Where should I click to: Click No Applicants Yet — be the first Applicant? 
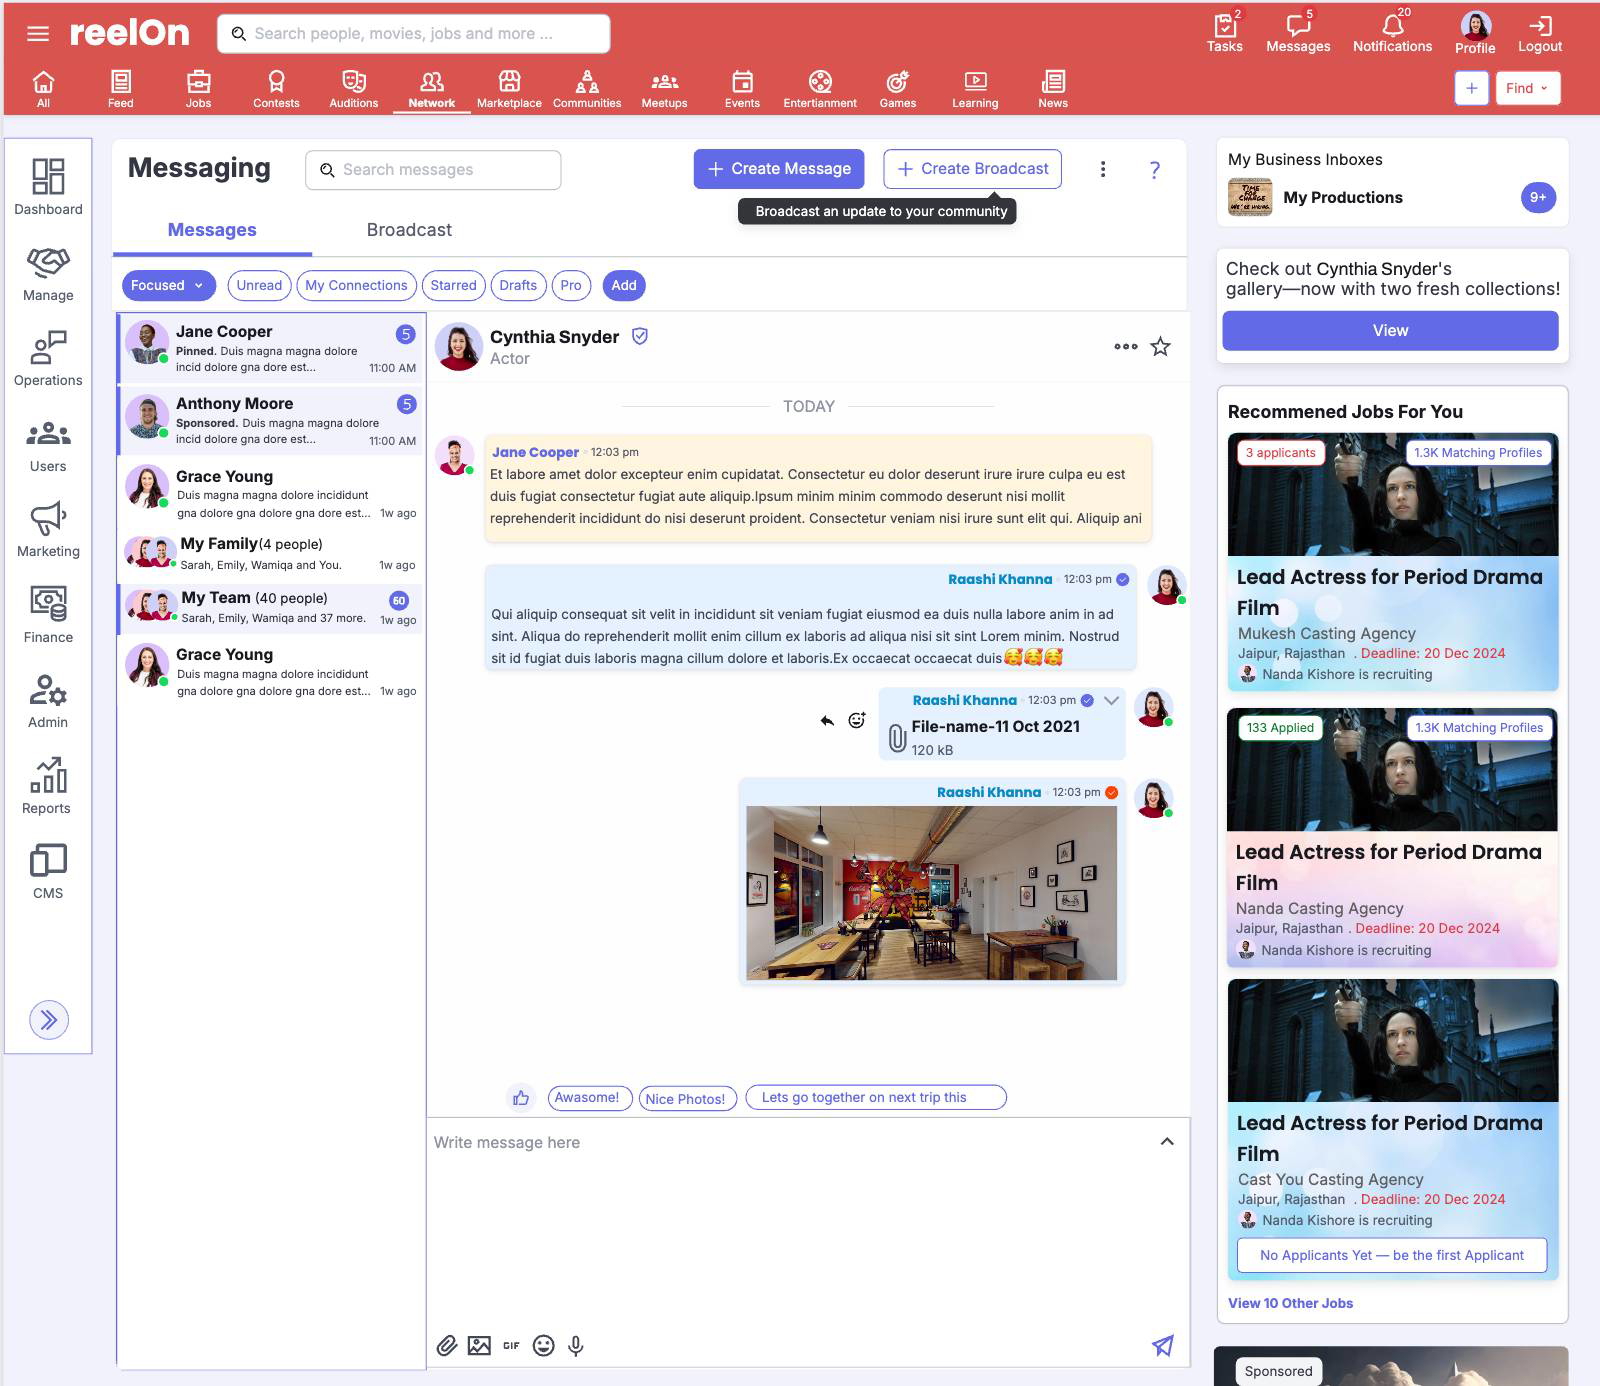[1392, 1255]
